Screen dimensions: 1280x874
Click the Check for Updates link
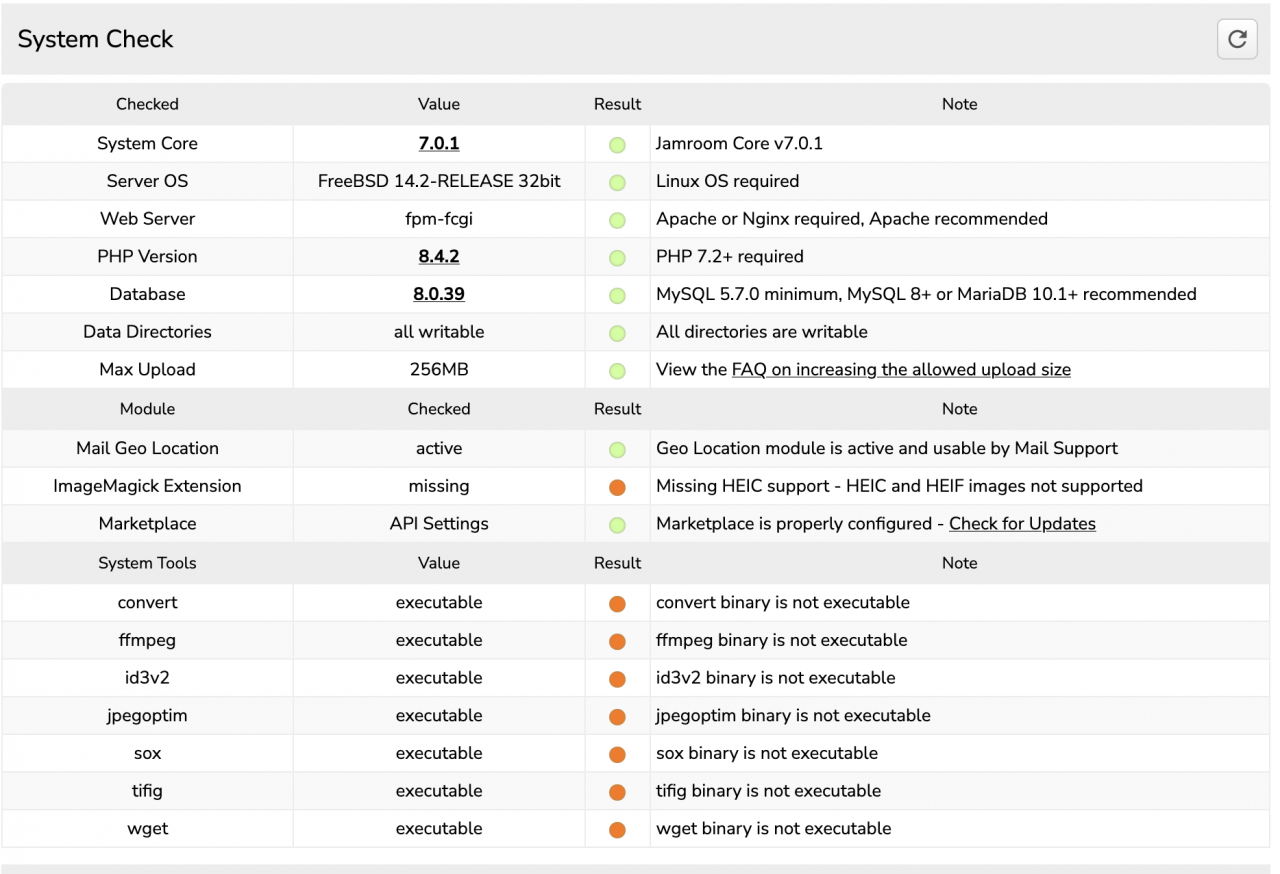coord(1021,523)
